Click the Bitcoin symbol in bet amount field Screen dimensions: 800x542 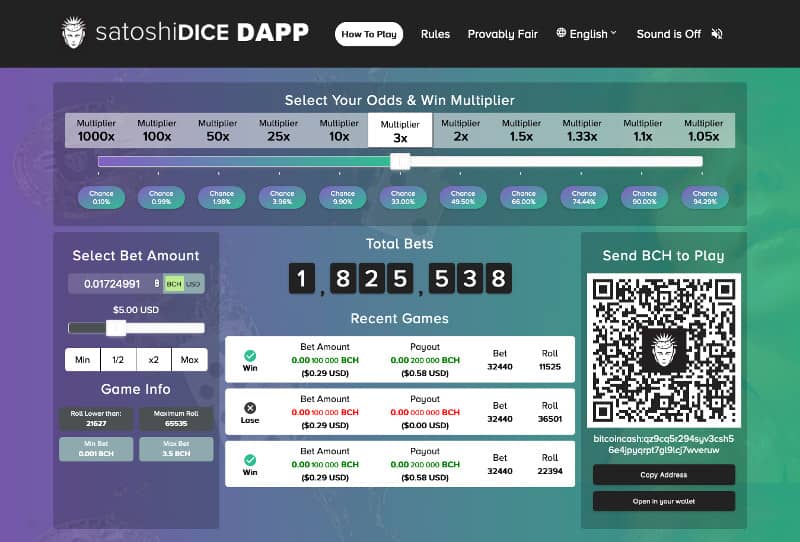point(157,283)
